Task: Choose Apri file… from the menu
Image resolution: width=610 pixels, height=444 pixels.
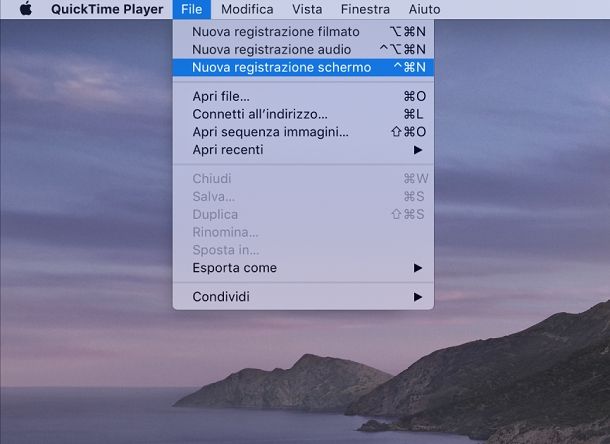Action: click(303, 96)
